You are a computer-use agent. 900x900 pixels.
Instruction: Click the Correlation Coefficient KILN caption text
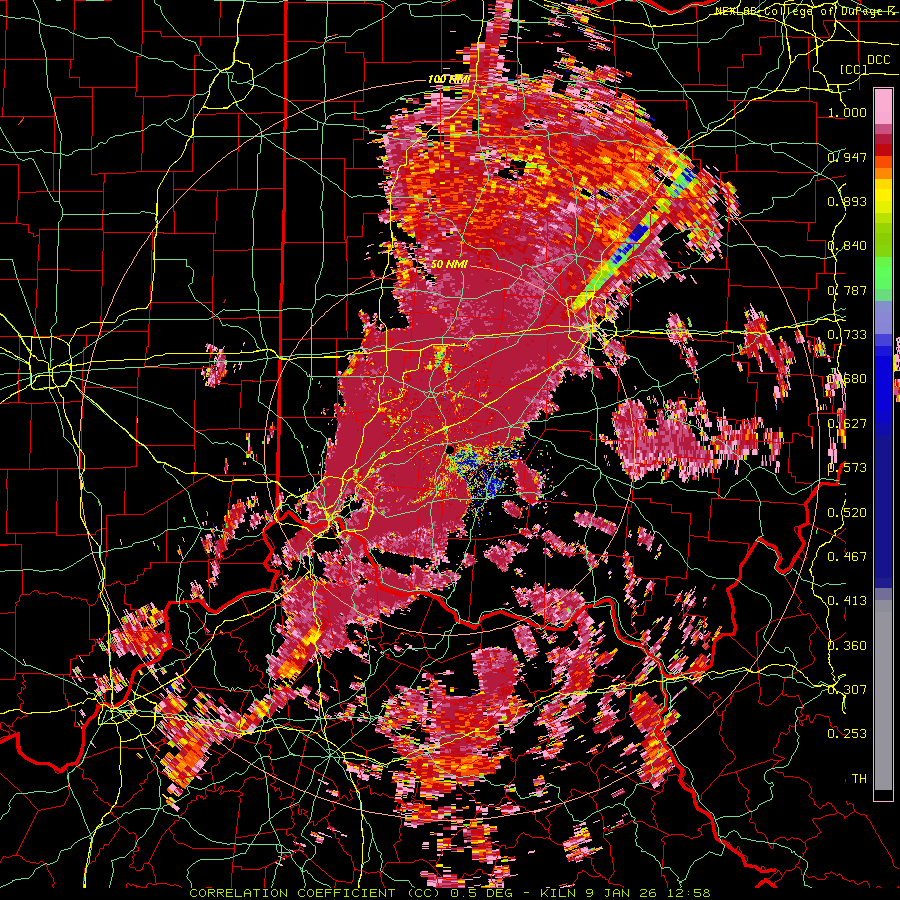[x=450, y=893]
